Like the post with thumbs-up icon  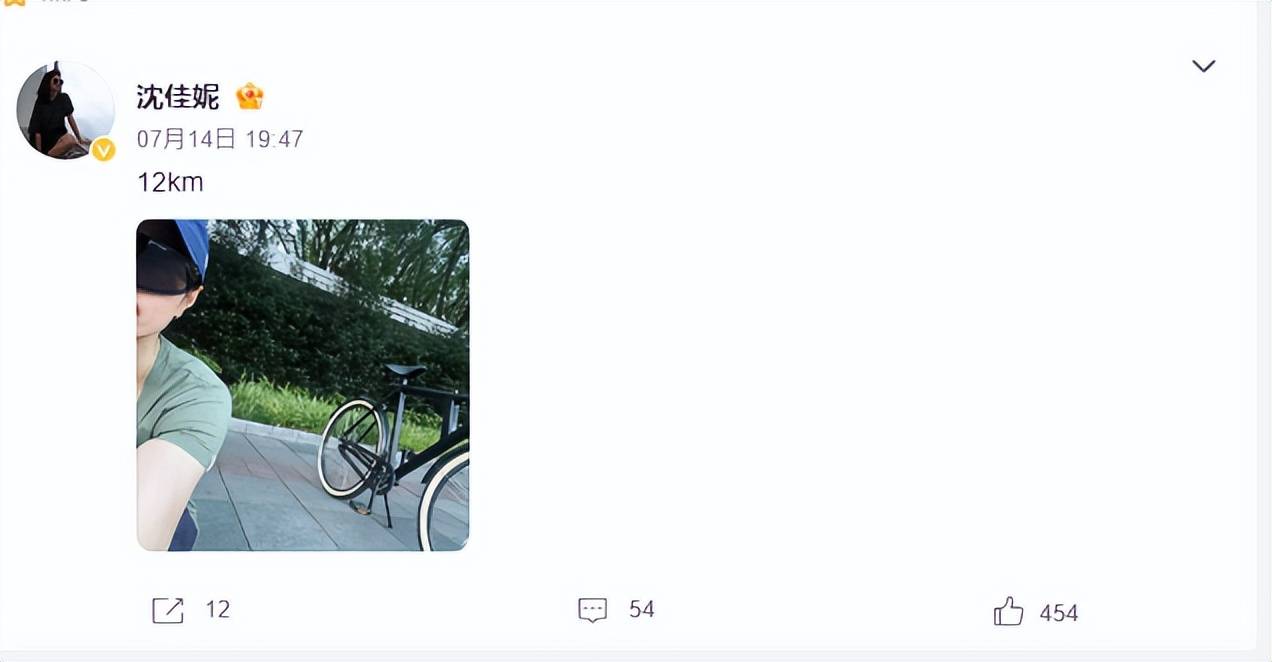click(x=1008, y=611)
